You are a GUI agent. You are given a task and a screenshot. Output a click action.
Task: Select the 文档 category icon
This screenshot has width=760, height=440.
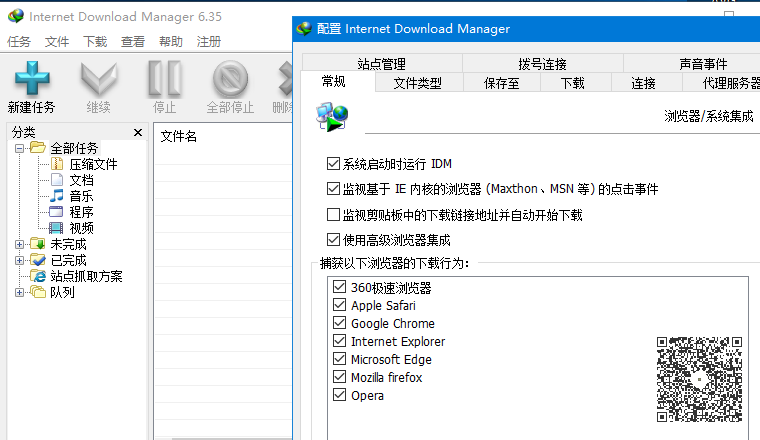pyautogui.click(x=57, y=180)
